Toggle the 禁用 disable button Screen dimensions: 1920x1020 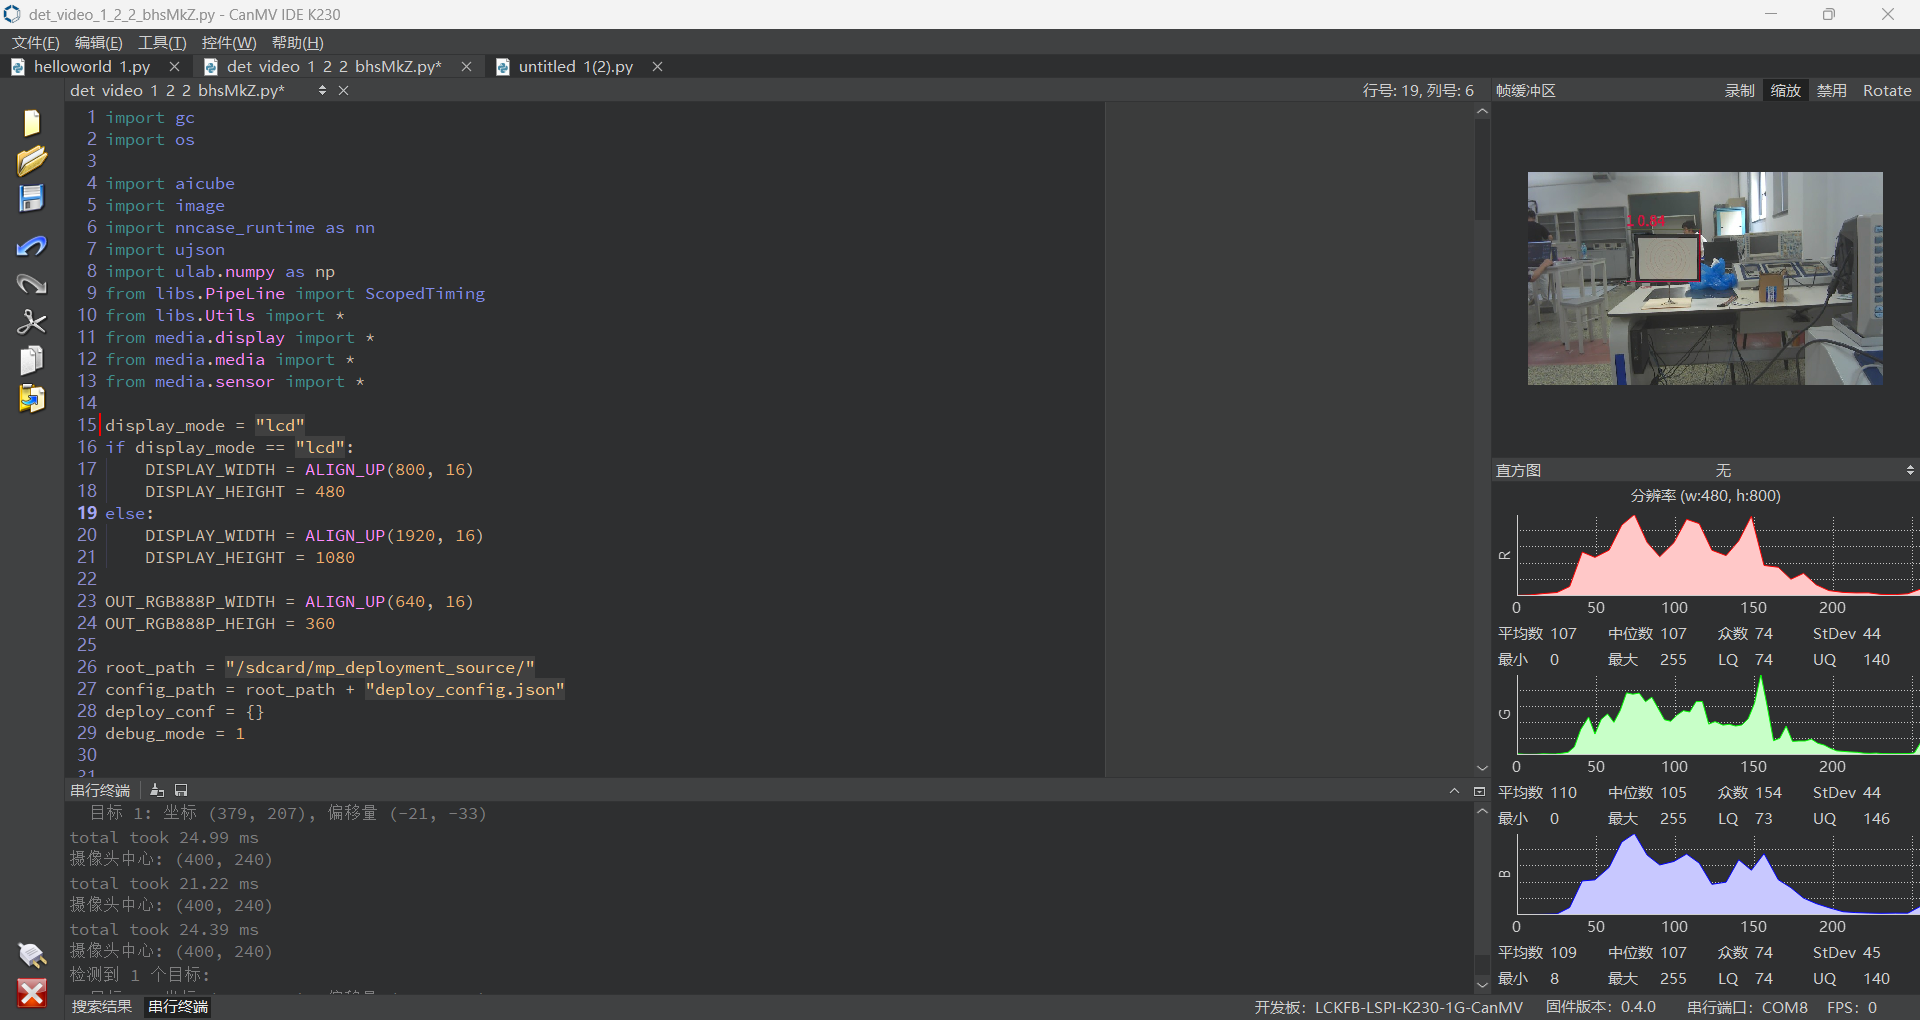(x=1831, y=90)
